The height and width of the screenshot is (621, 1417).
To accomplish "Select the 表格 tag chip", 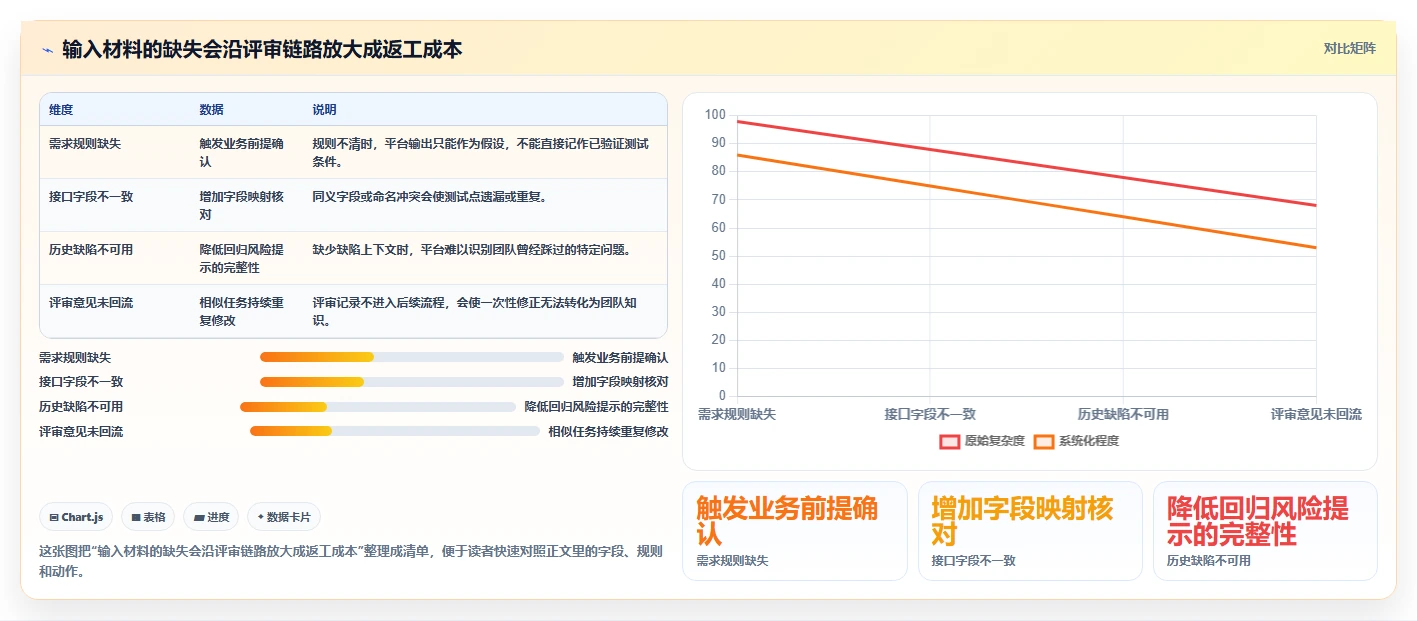I will coord(148,517).
